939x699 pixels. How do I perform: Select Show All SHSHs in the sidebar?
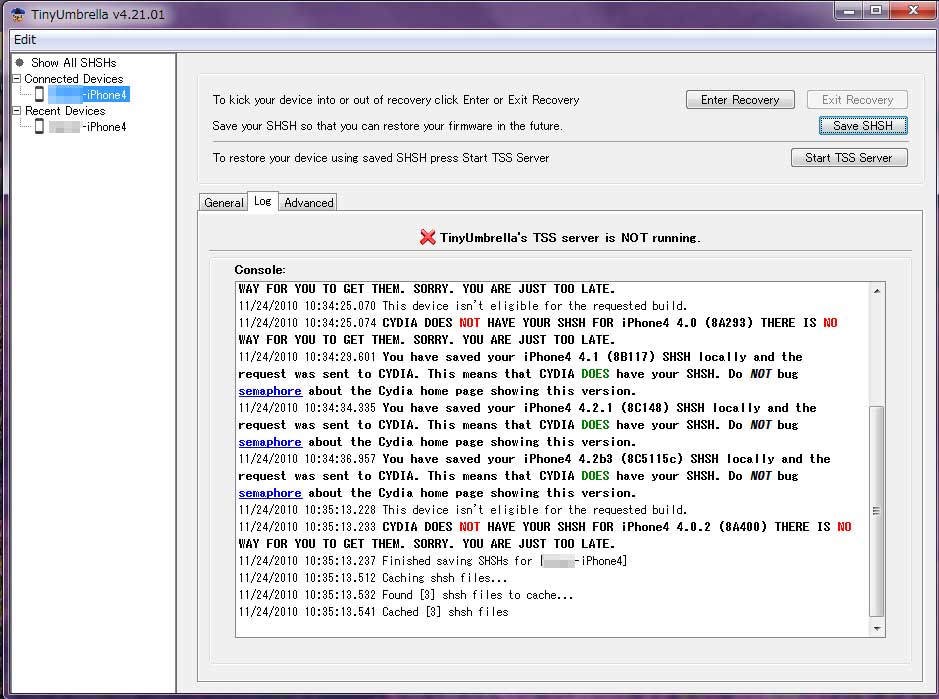(x=74, y=63)
